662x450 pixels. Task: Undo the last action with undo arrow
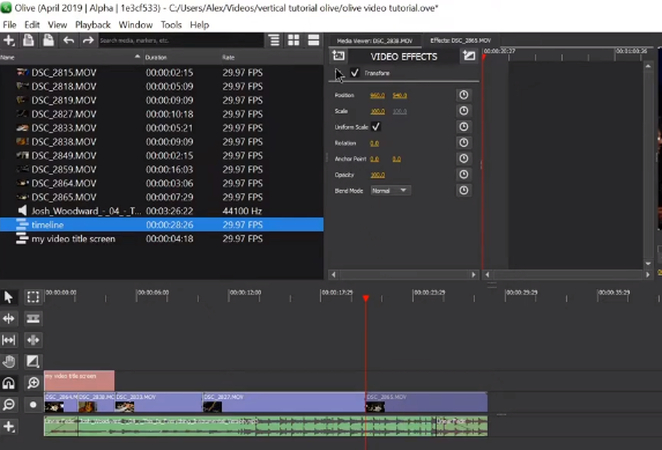68,41
